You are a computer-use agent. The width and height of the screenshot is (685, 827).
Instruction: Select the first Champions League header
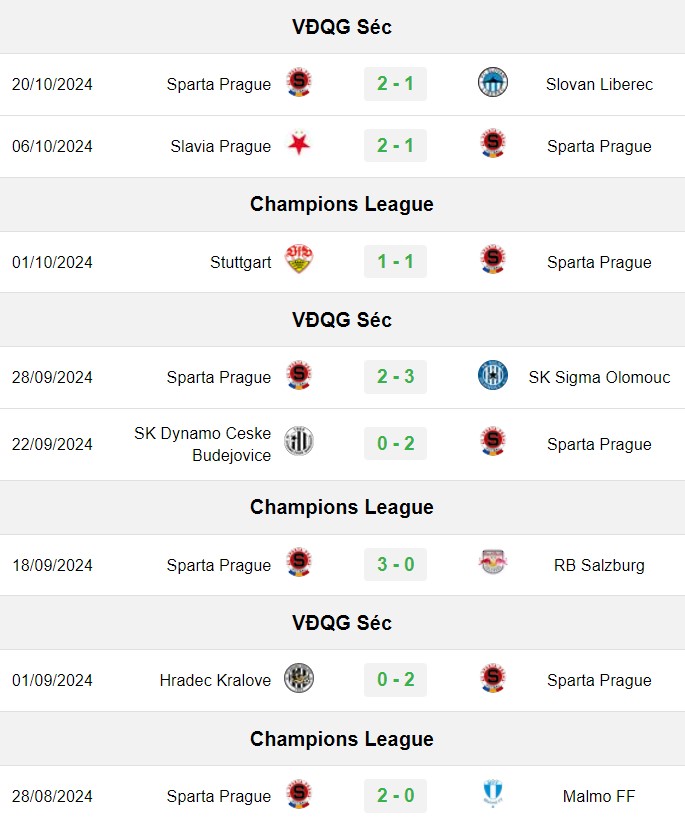point(342,204)
